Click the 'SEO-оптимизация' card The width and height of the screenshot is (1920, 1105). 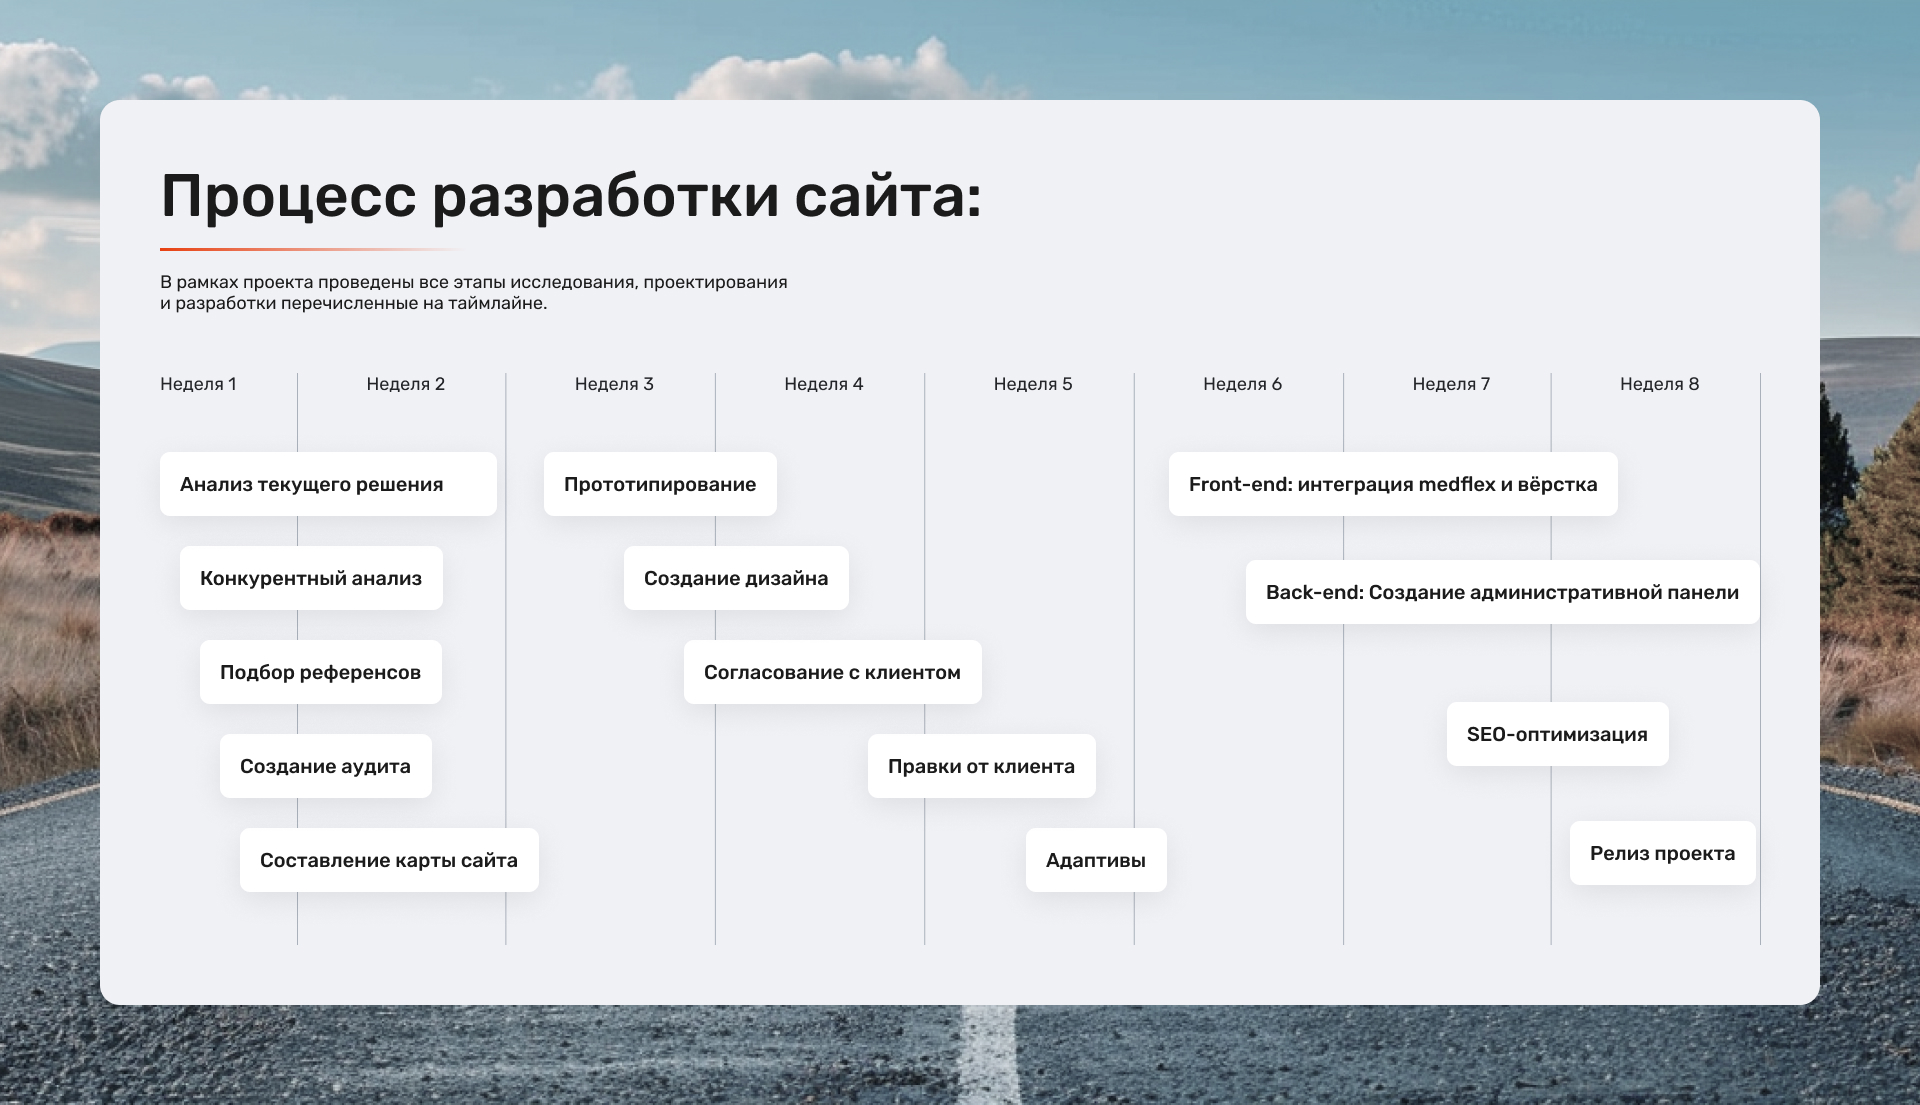pyautogui.click(x=1557, y=734)
